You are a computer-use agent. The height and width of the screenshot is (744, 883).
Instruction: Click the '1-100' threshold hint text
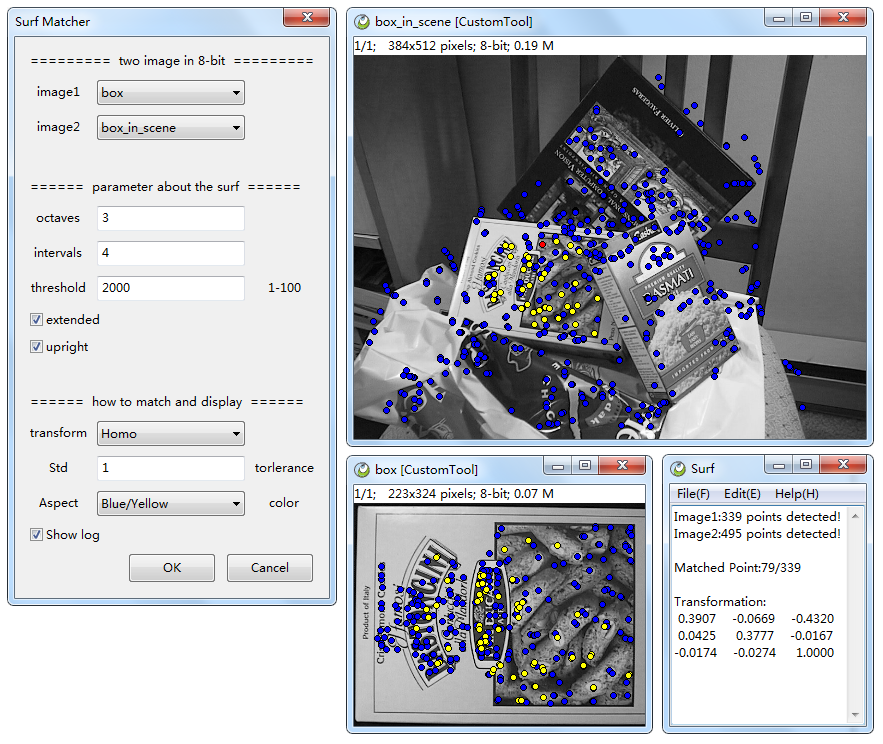point(284,288)
